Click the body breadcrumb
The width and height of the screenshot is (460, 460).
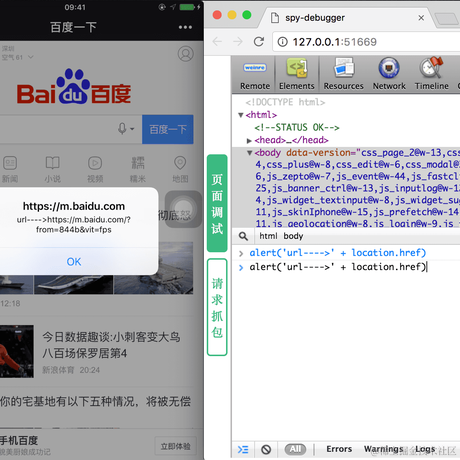(293, 236)
